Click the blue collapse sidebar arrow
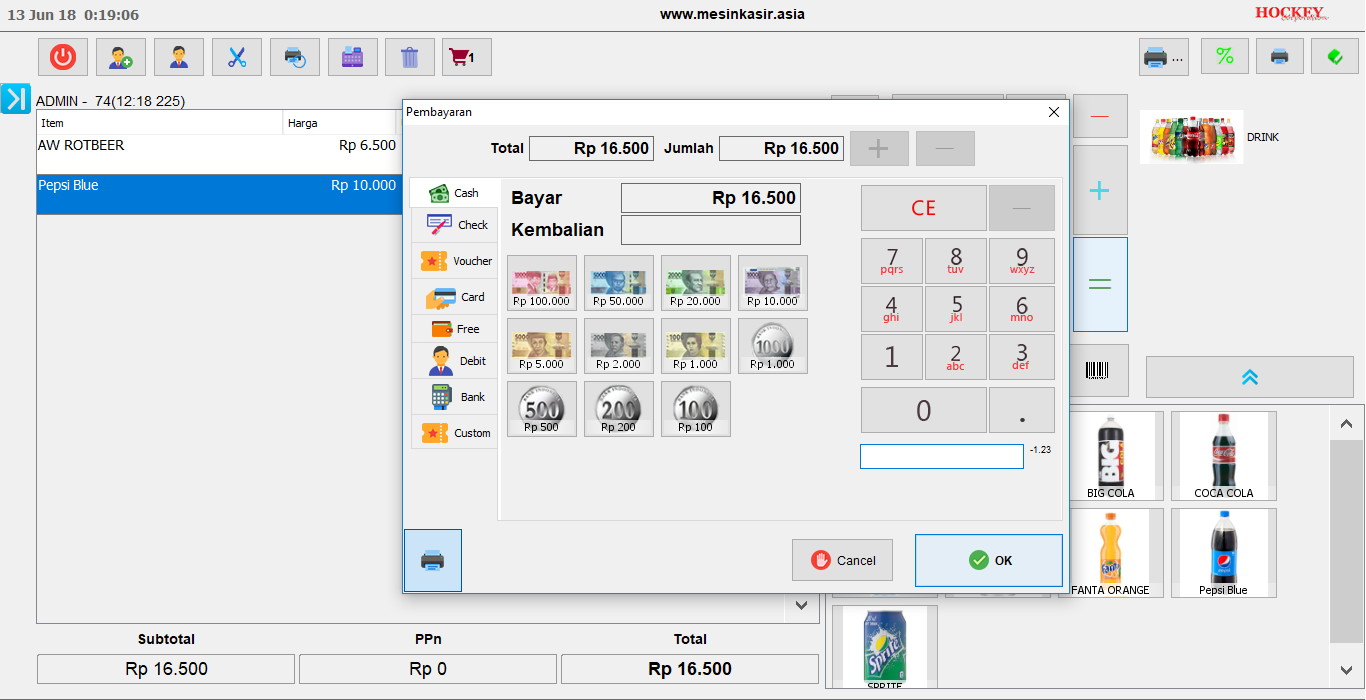This screenshot has width=1366, height=700. click(x=16, y=98)
